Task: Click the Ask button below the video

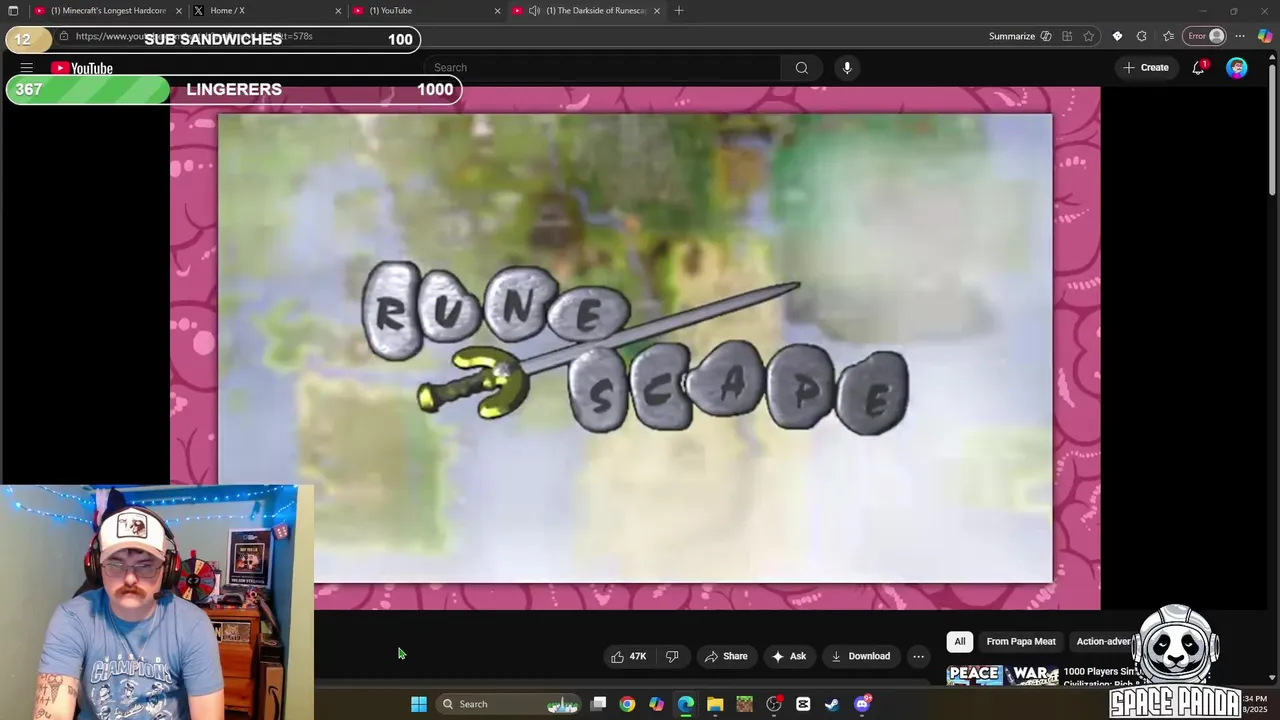Action: pyautogui.click(x=789, y=656)
